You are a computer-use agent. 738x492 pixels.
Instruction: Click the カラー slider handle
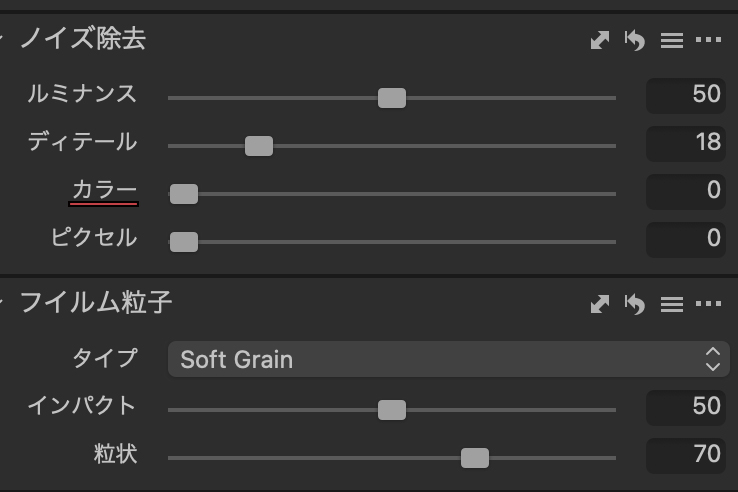pos(184,194)
